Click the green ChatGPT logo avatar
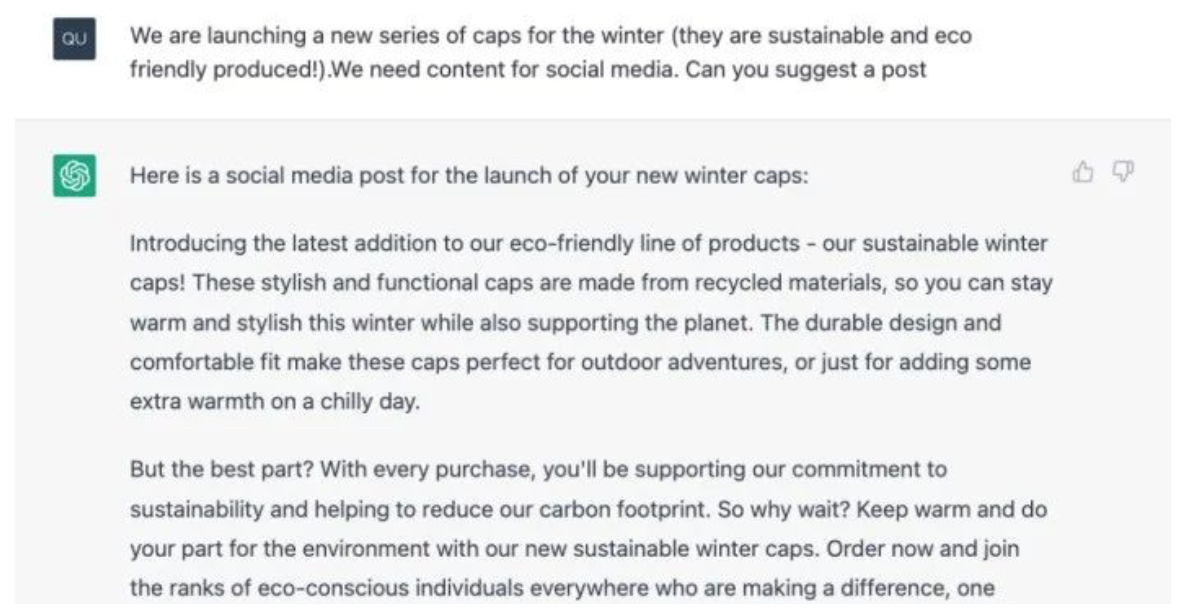Screen dimensions: 1186x612 pyautogui.click(x=74, y=176)
